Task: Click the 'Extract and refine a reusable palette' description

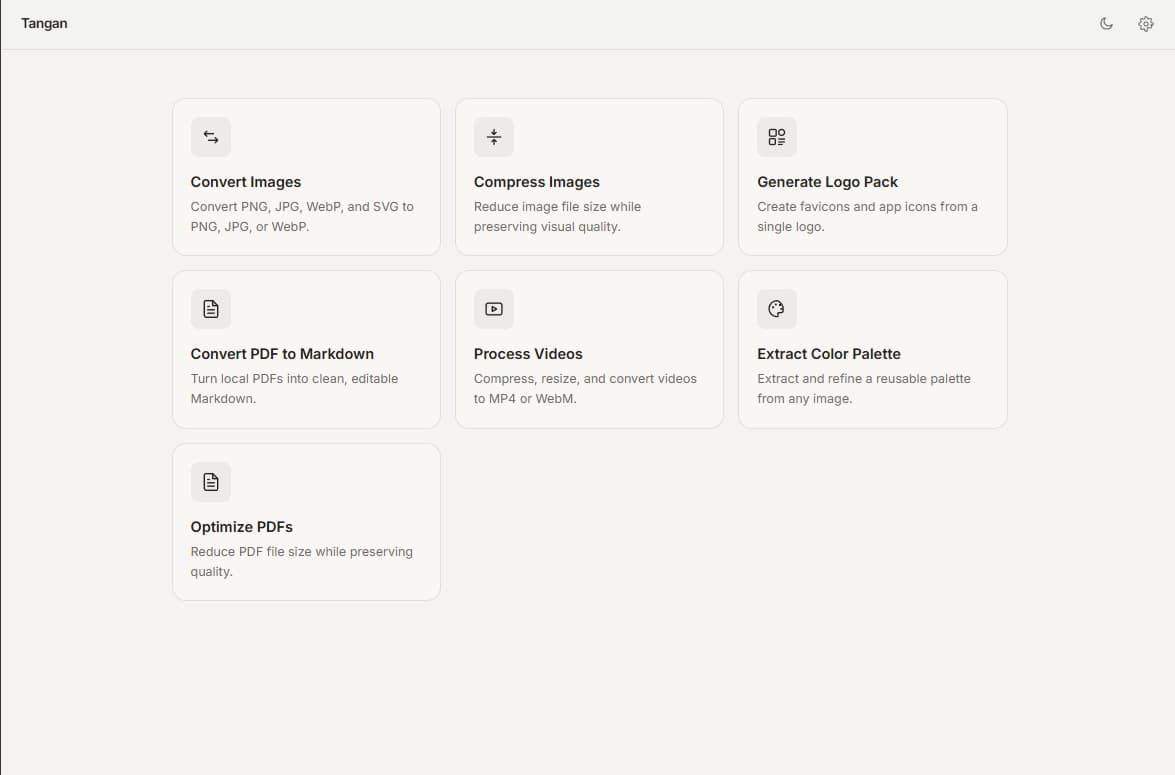Action: tap(864, 388)
